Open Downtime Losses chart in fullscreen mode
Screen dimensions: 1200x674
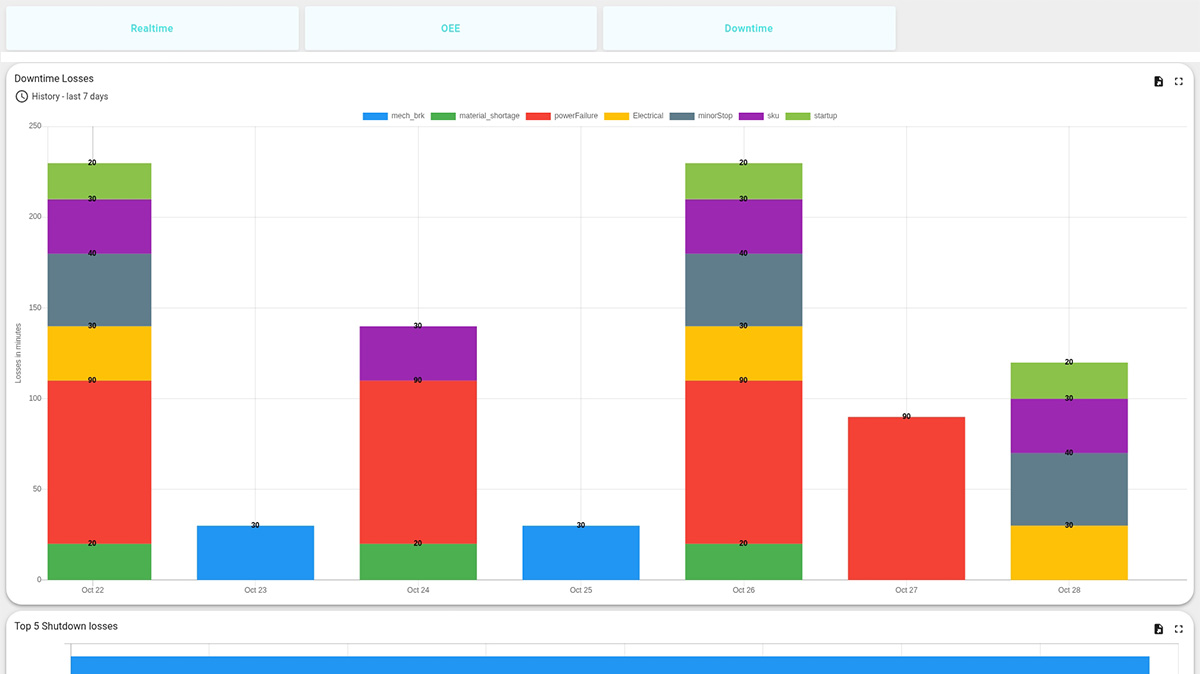[1179, 81]
